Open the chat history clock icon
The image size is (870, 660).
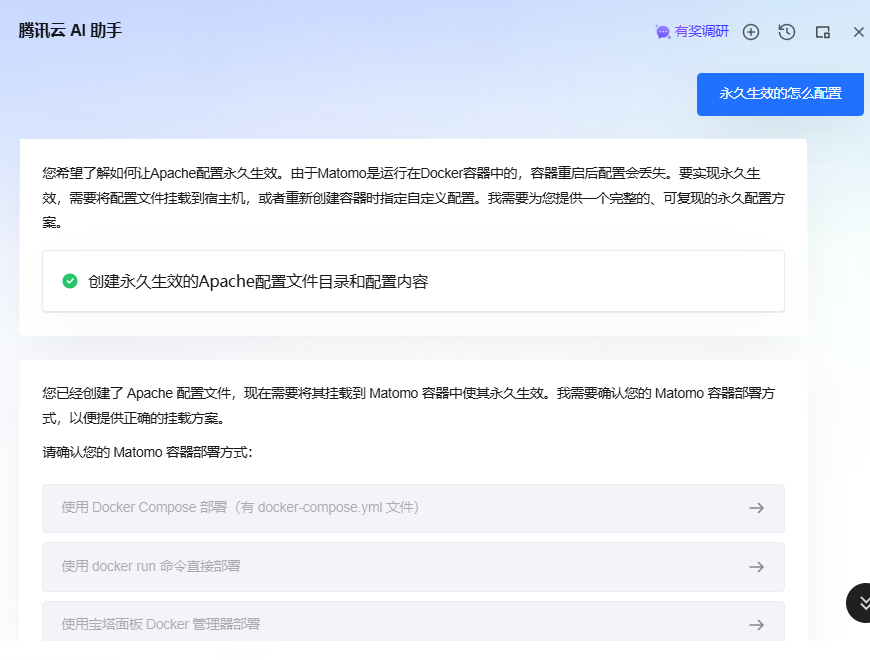coord(787,32)
